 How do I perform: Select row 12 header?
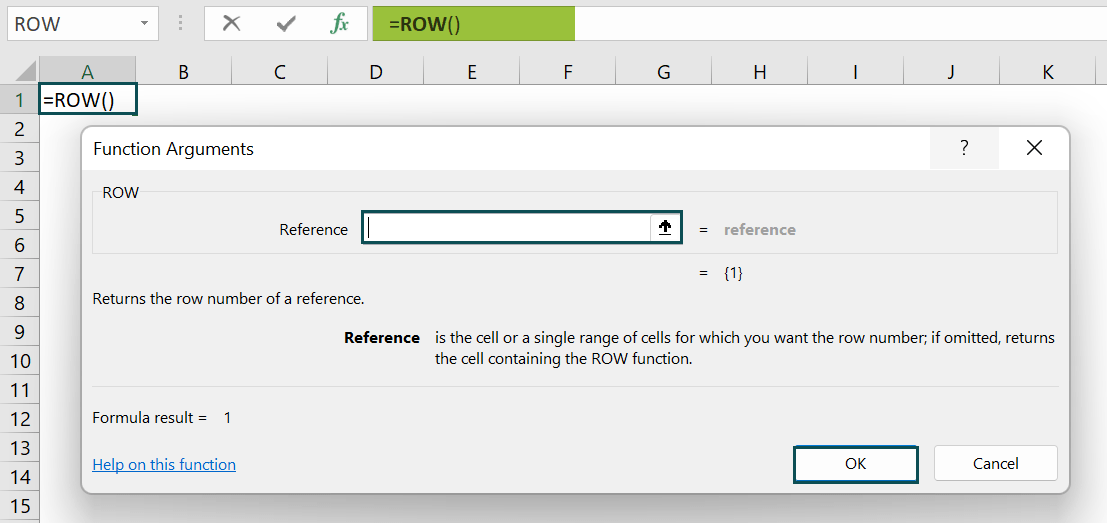20,419
